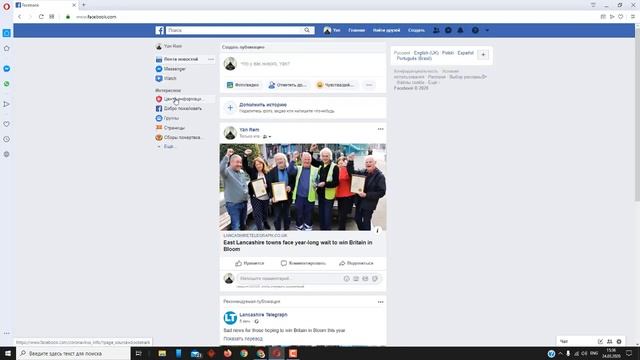The height and width of the screenshot is (360, 640).
Task: Open Opera sidebar WhatsApp icon
Action: 7,84
